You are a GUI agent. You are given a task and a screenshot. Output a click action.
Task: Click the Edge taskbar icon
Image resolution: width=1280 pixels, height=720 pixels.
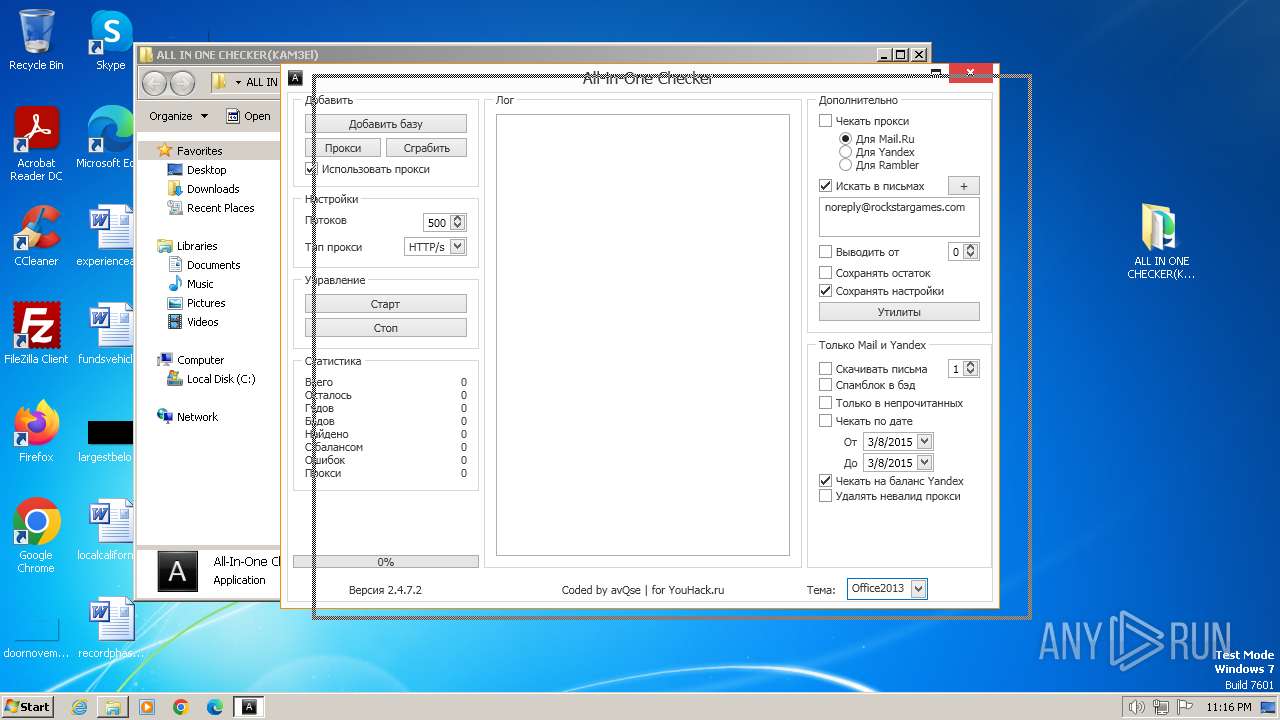pyautogui.click(x=215, y=707)
